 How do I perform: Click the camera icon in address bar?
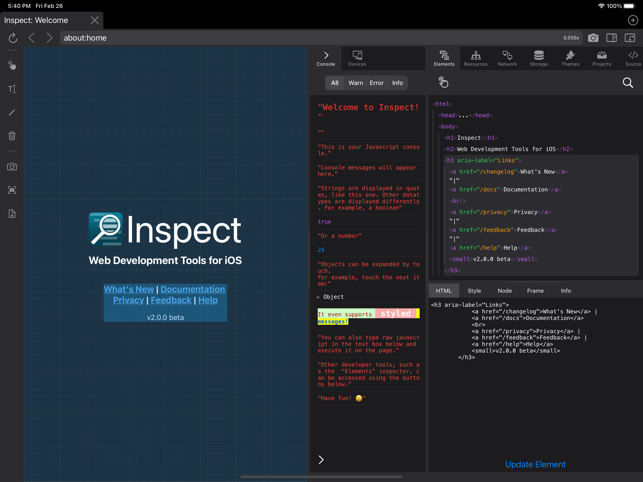click(593, 38)
